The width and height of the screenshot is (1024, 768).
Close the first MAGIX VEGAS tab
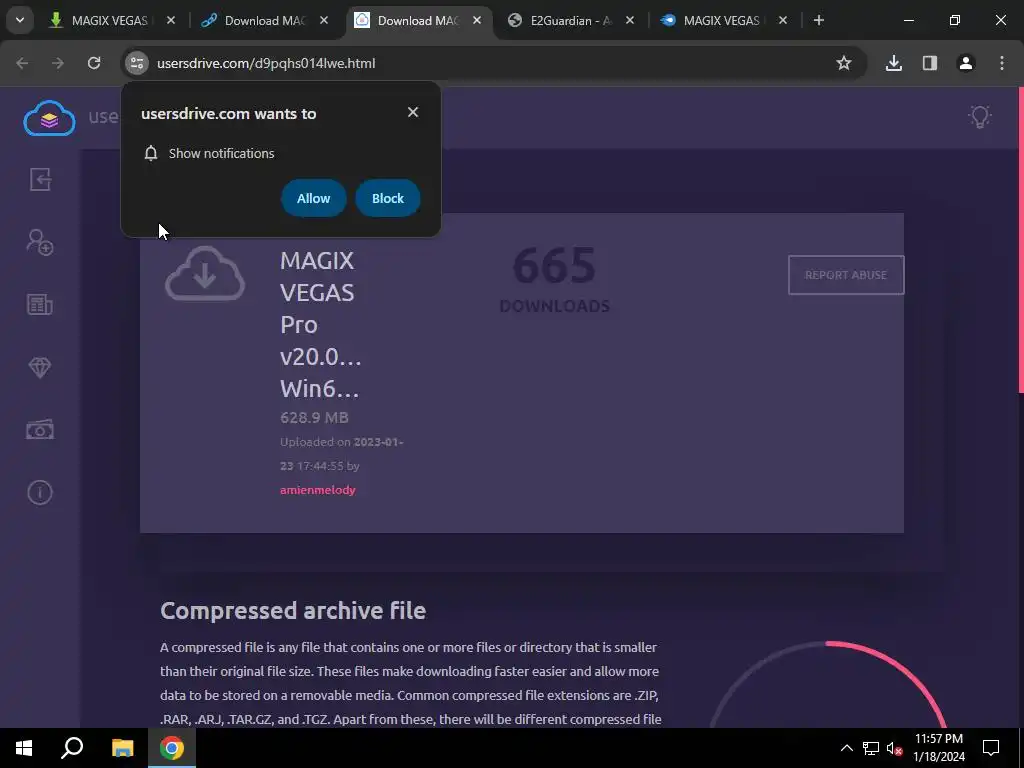[170, 20]
